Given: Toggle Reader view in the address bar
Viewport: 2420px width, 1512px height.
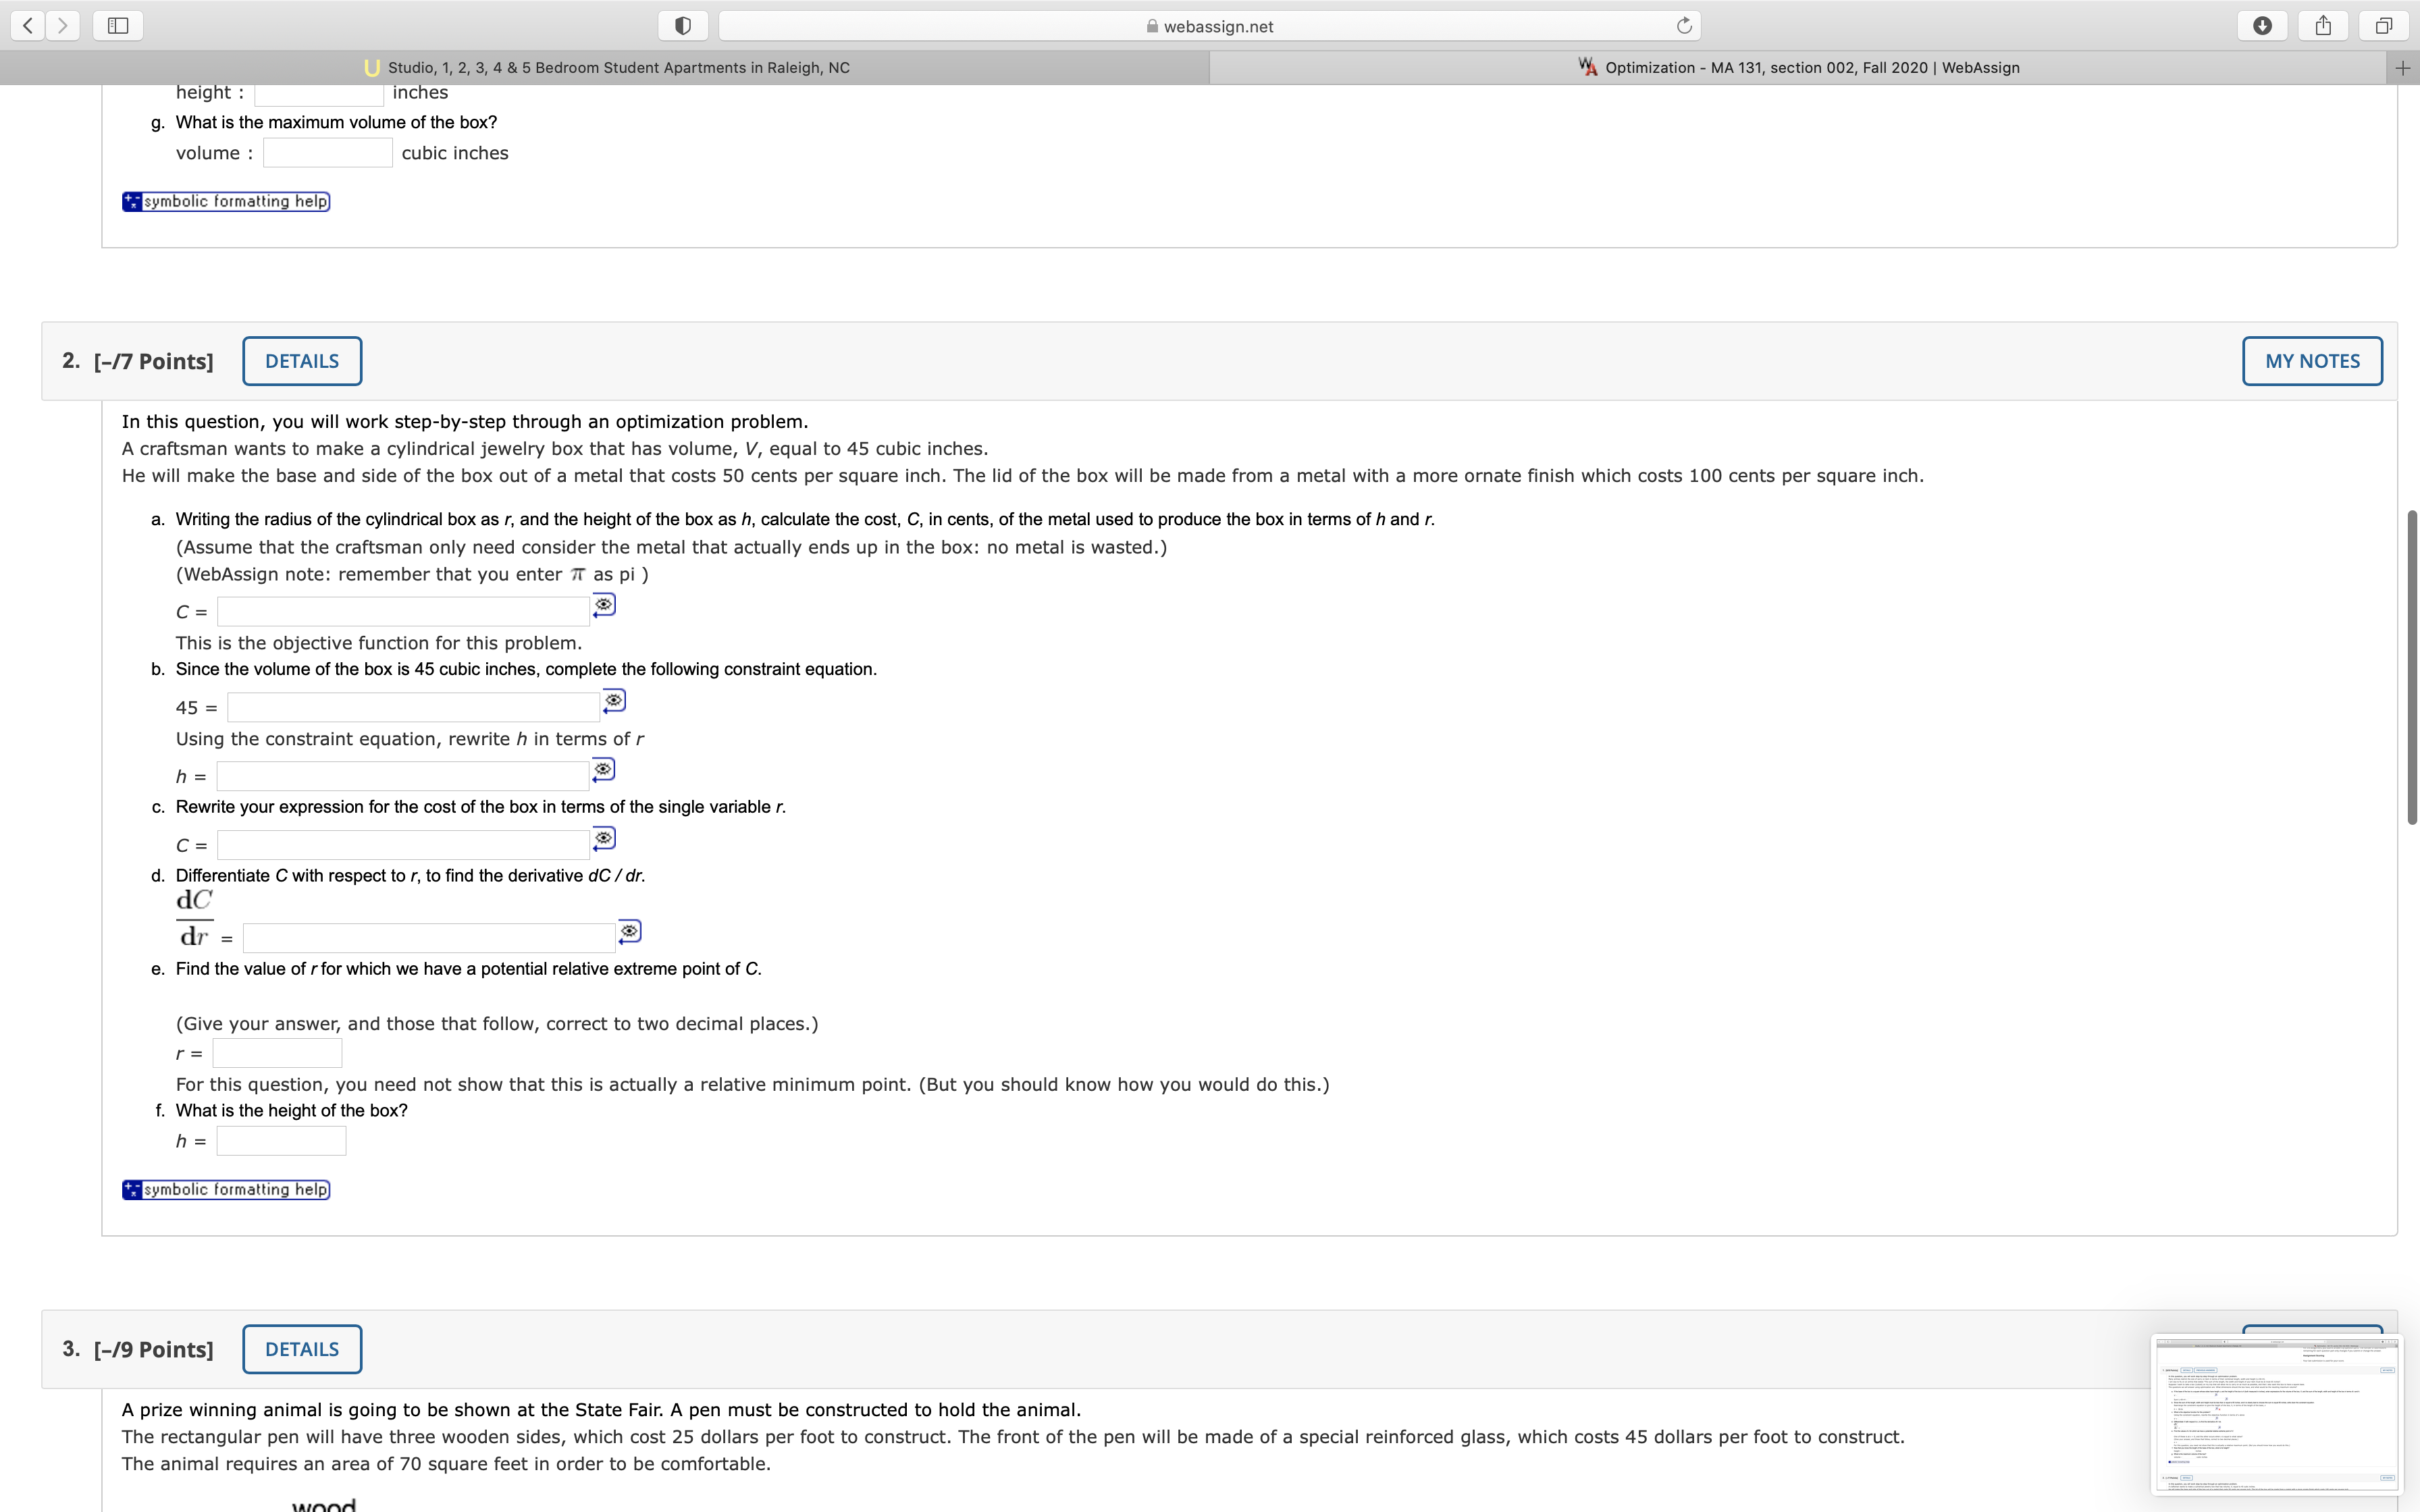Looking at the screenshot, I should tap(683, 25).
